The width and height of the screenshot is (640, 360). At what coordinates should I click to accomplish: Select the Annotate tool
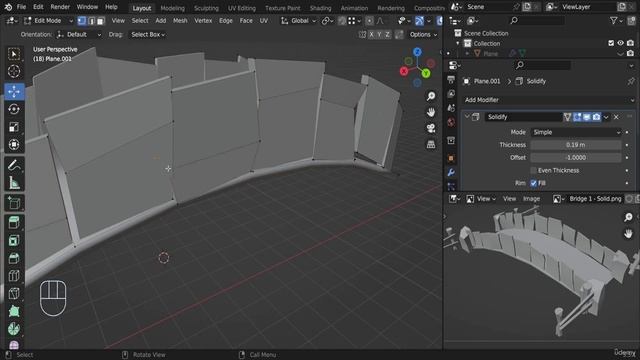pos(14,165)
